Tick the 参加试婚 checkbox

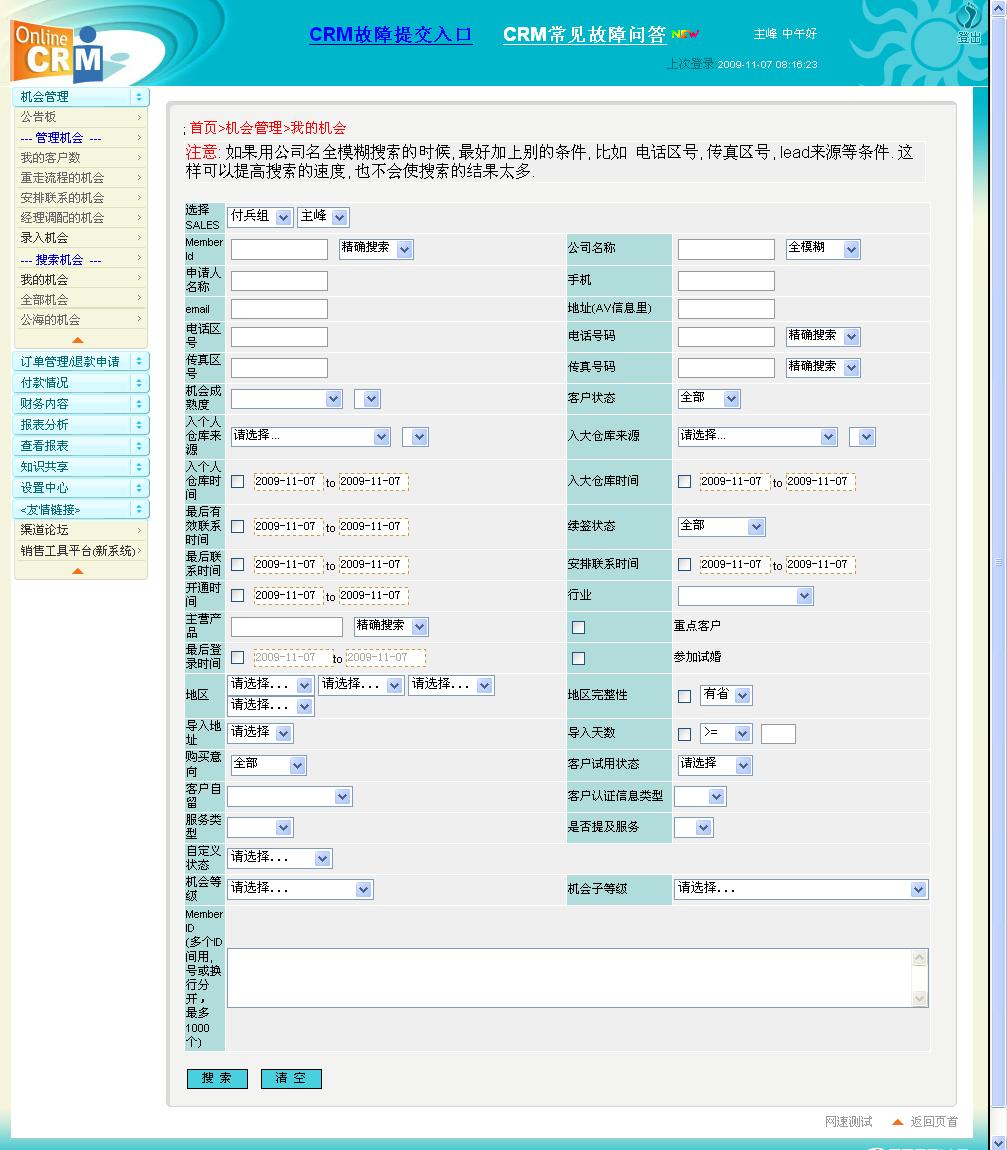point(579,658)
